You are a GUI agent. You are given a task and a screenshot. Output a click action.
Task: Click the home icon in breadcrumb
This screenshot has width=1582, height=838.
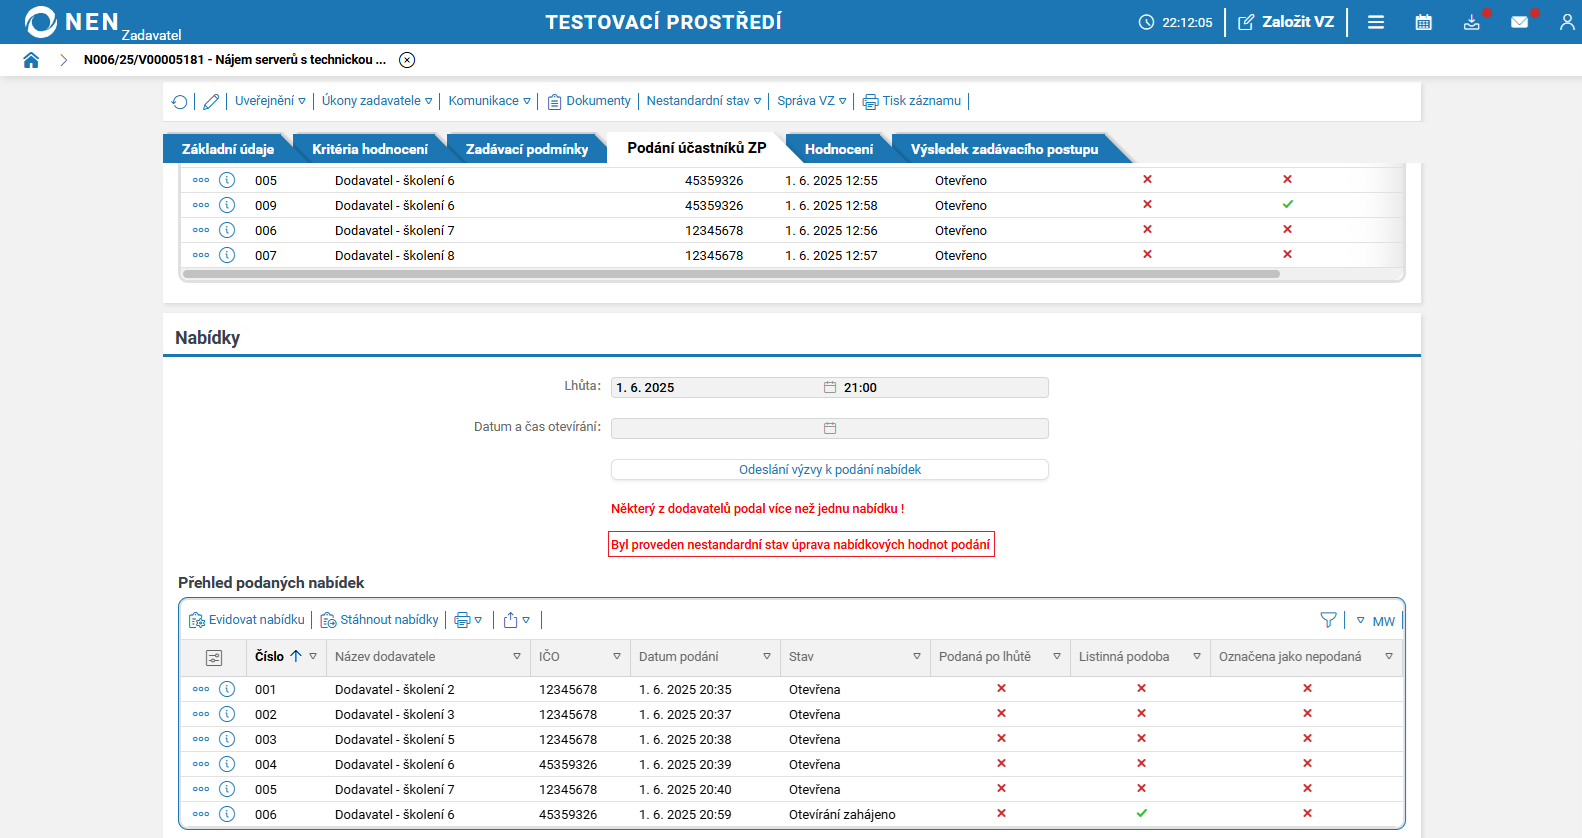pyautogui.click(x=31, y=60)
